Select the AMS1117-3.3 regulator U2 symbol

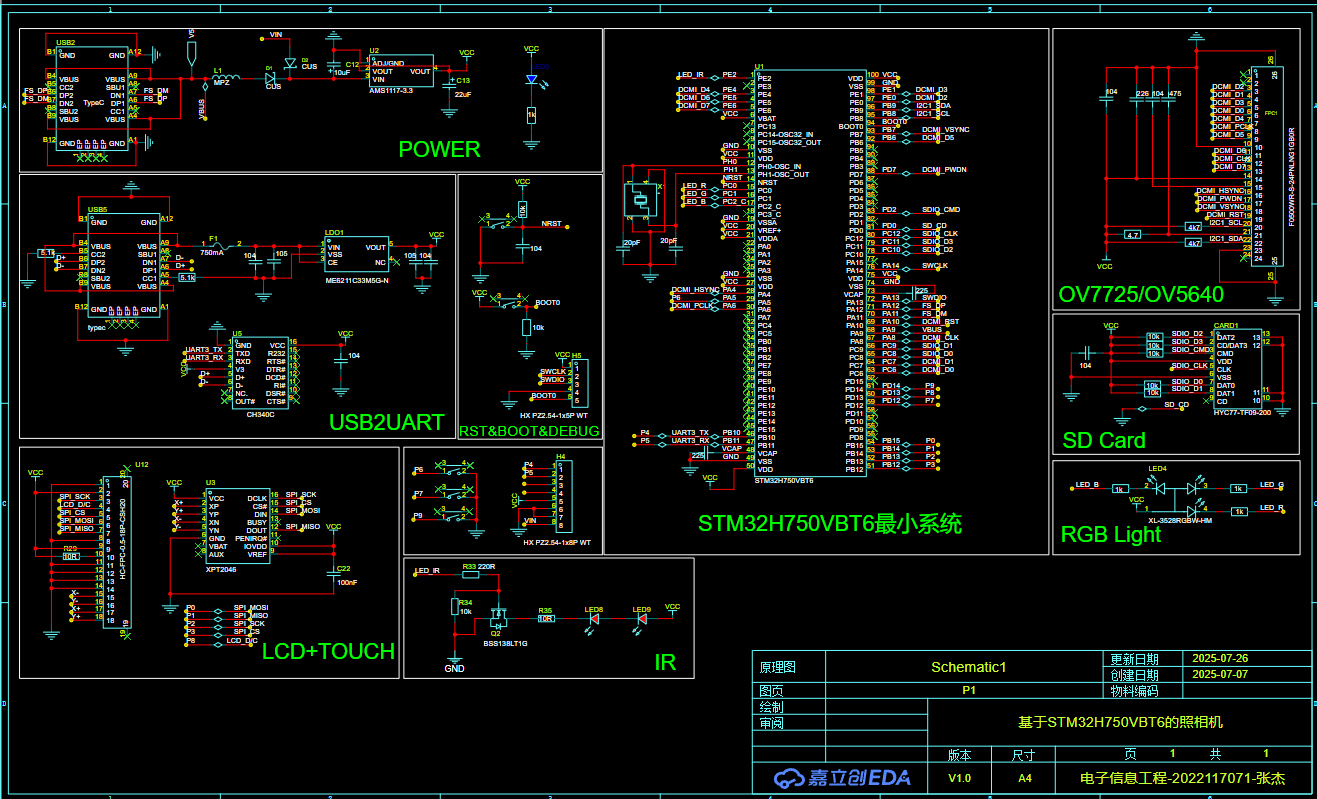pyautogui.click(x=400, y=71)
